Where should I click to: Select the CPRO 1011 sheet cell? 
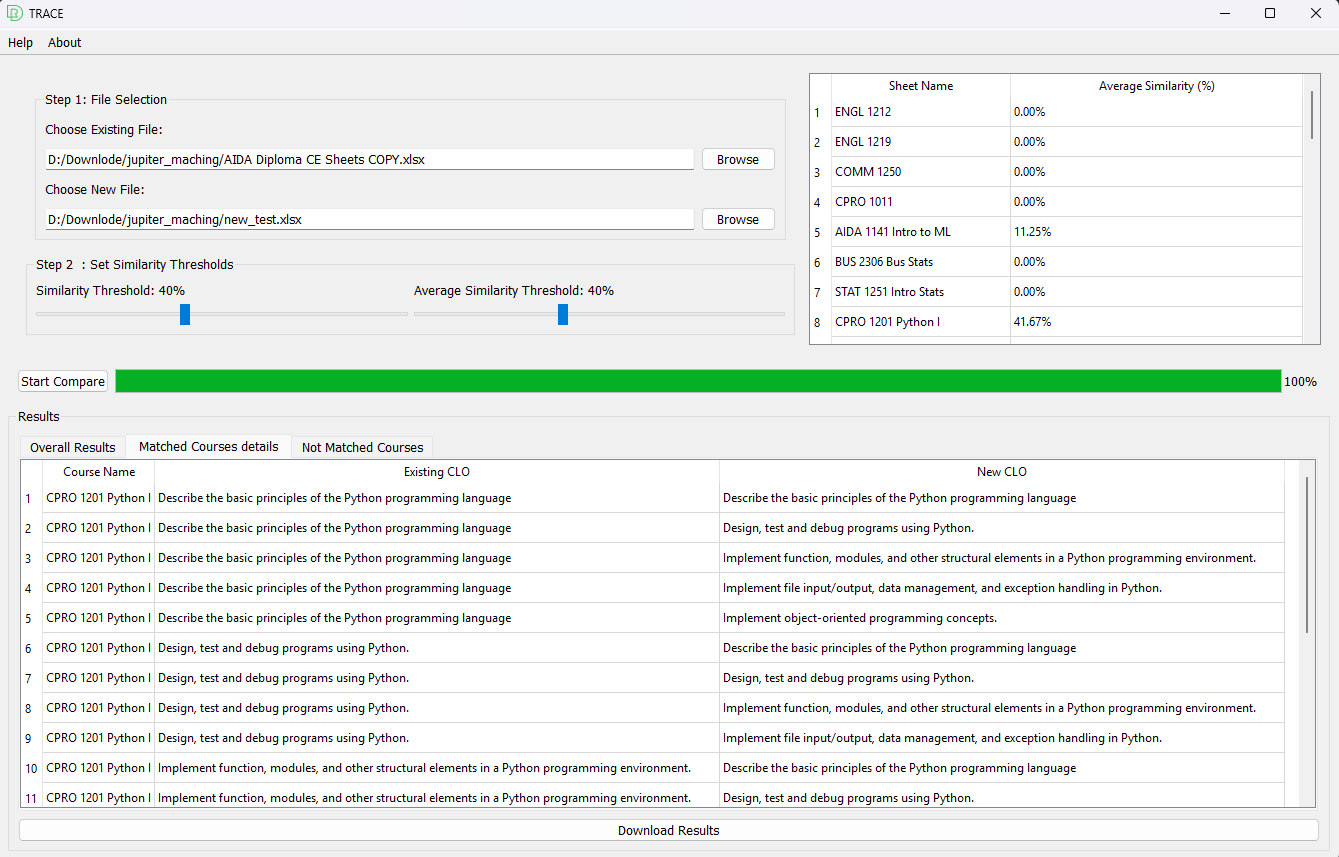click(921, 202)
